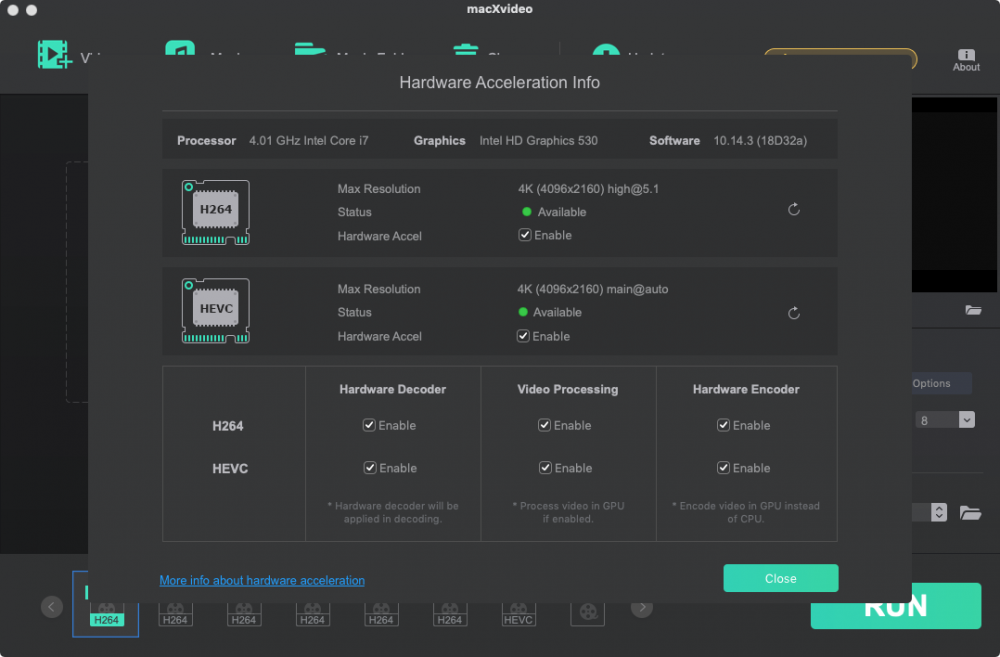Viewport: 1000px width, 657px height.
Task: Toggle HEVC Video Processing Enable
Action: (x=545, y=468)
